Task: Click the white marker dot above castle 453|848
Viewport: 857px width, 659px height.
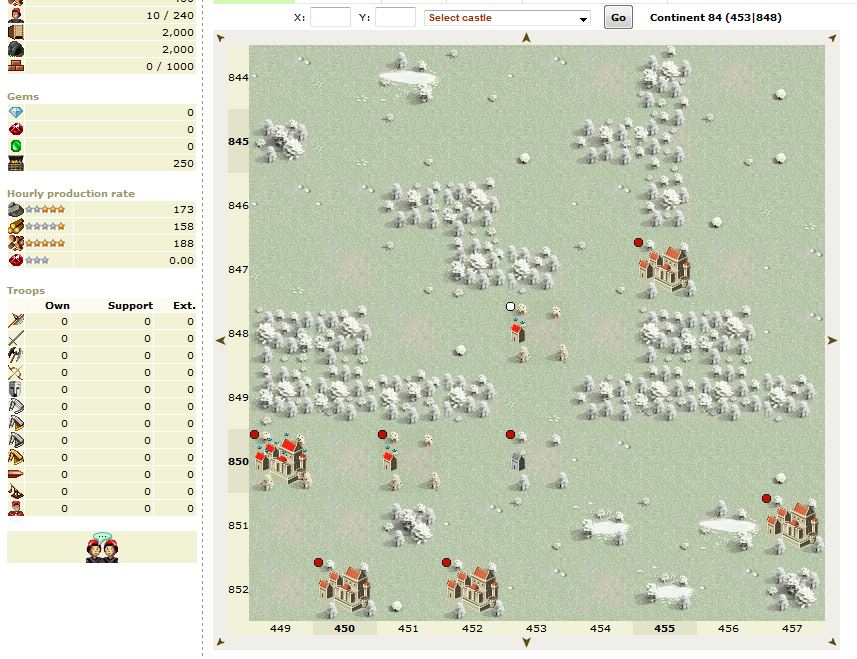Action: 510,307
